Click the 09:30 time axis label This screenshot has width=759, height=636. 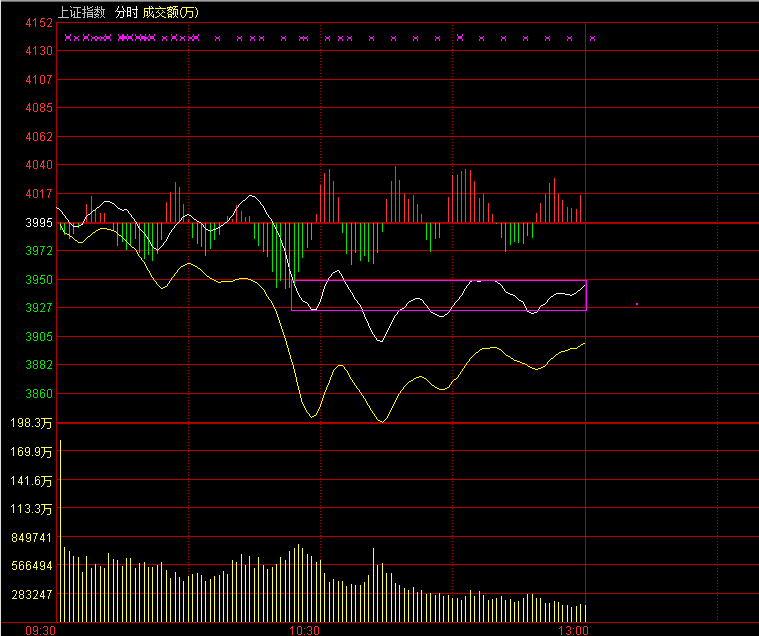pos(40,630)
